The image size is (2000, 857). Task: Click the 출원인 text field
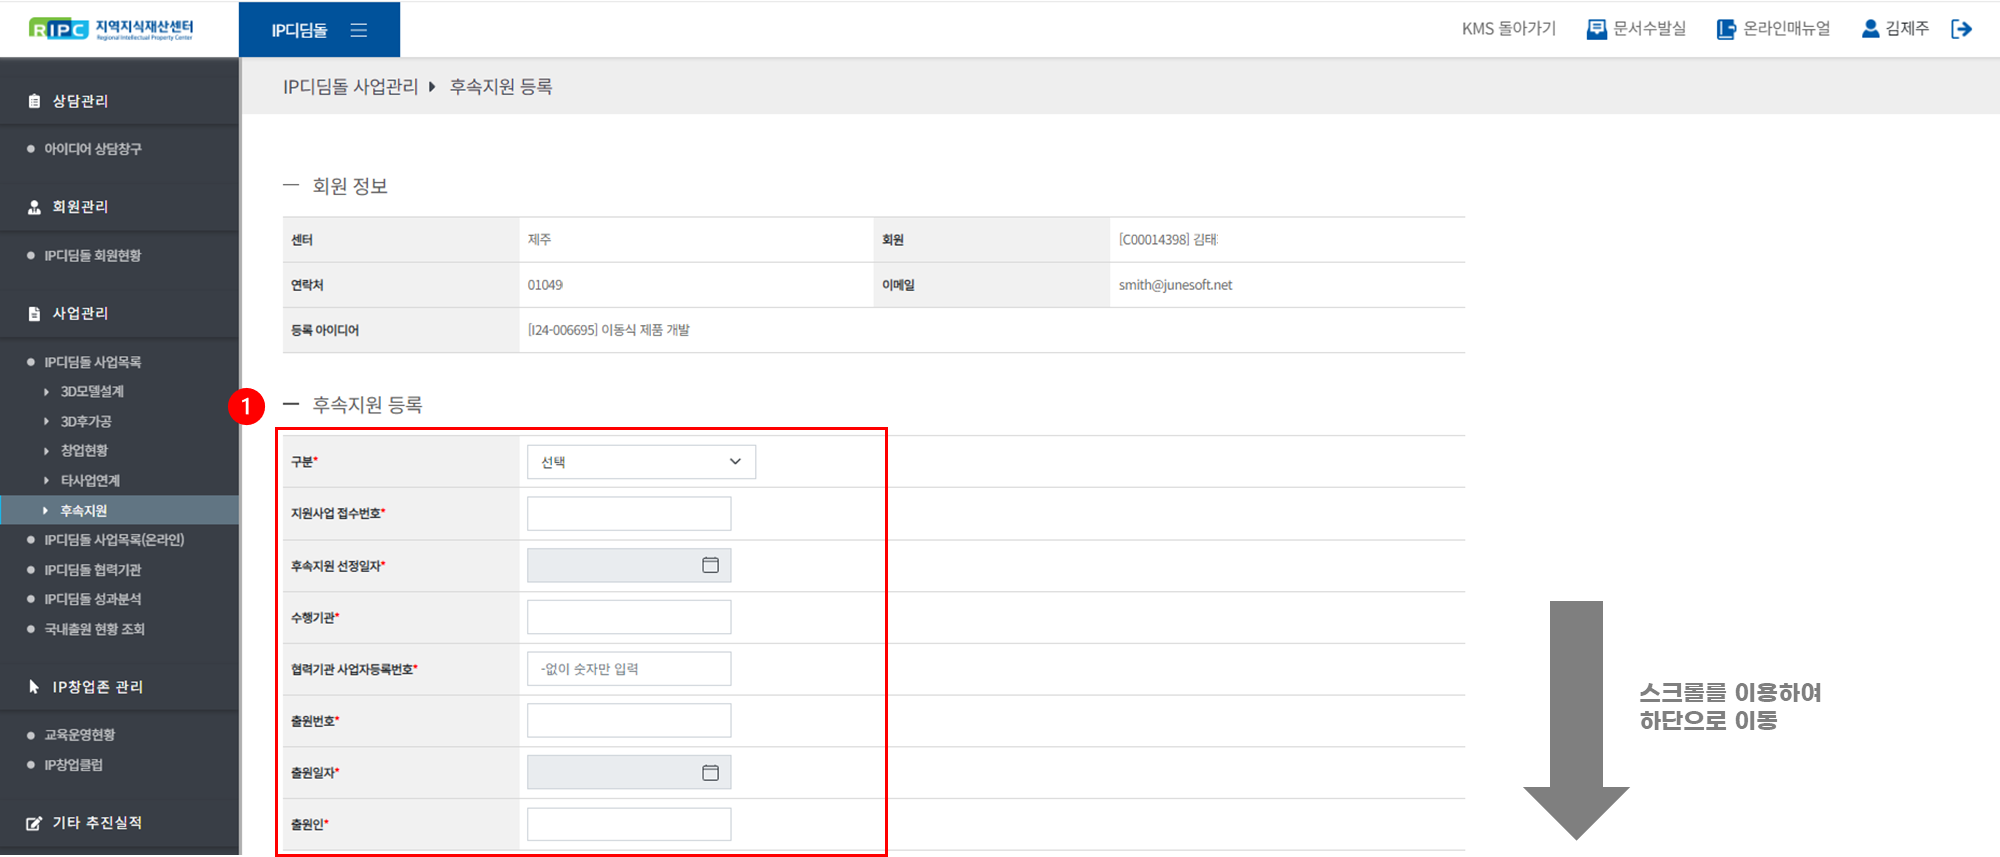coord(629,825)
